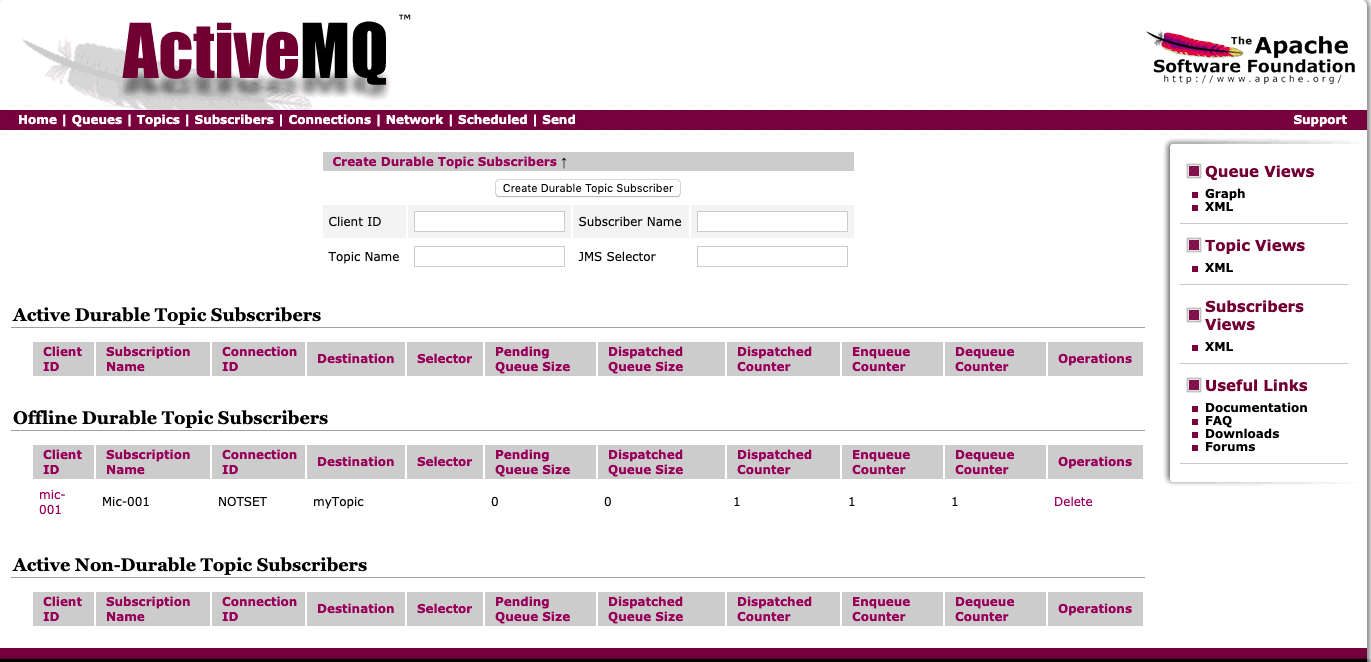The height and width of the screenshot is (662, 1371).
Task: Collapse Create Durable Topic Subscribers section
Action: pyautogui.click(x=450, y=161)
